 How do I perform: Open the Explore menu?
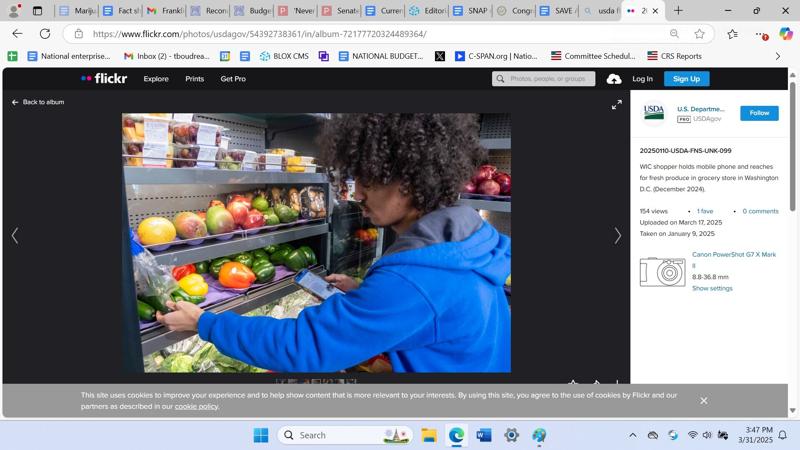coord(156,79)
